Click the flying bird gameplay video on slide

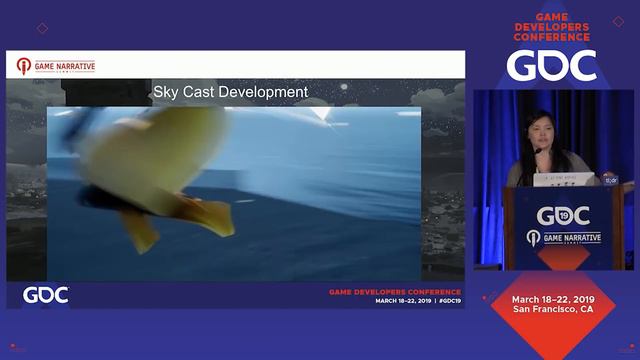click(x=234, y=193)
